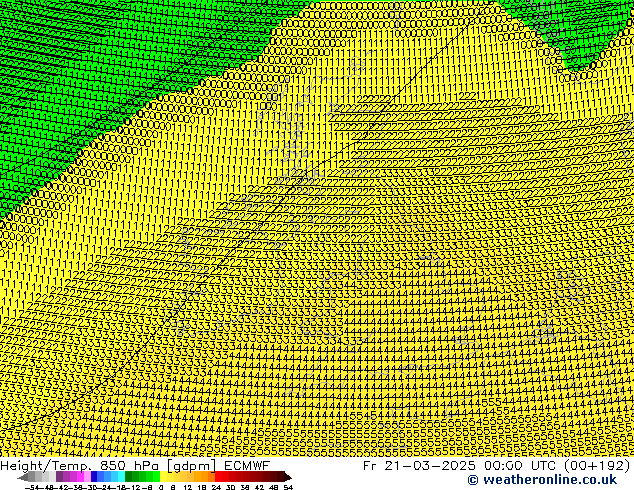The height and width of the screenshot is (490, 634).
Task: Select the 'Fr 21-03-2025 00:00 UTC' date text
Action: tap(461, 466)
